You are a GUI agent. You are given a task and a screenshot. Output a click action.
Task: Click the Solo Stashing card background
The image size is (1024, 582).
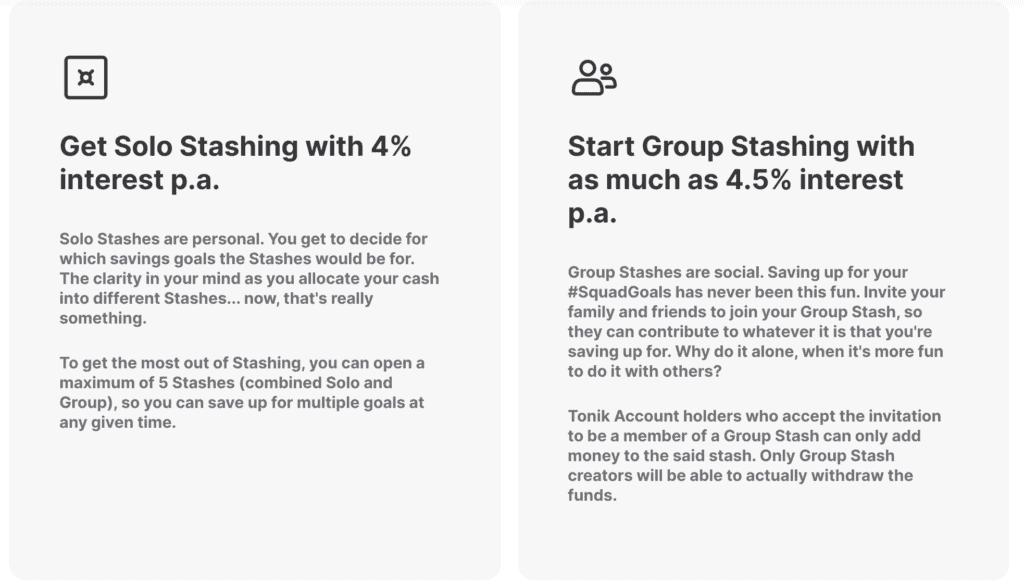tap(255, 509)
